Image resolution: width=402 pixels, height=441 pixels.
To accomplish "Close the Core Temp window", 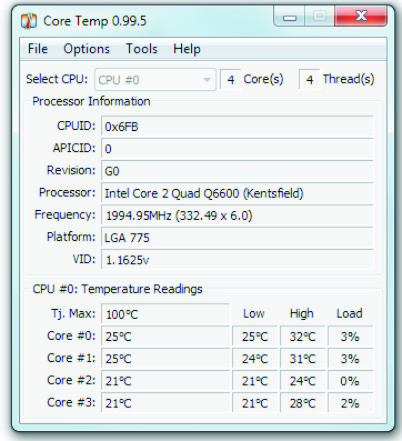I will (361, 16).
